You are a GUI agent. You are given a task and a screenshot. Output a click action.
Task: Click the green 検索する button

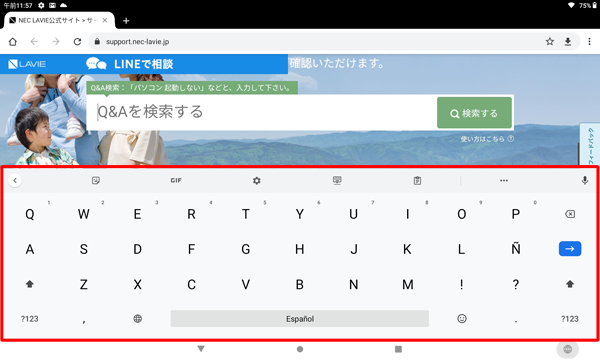474,113
